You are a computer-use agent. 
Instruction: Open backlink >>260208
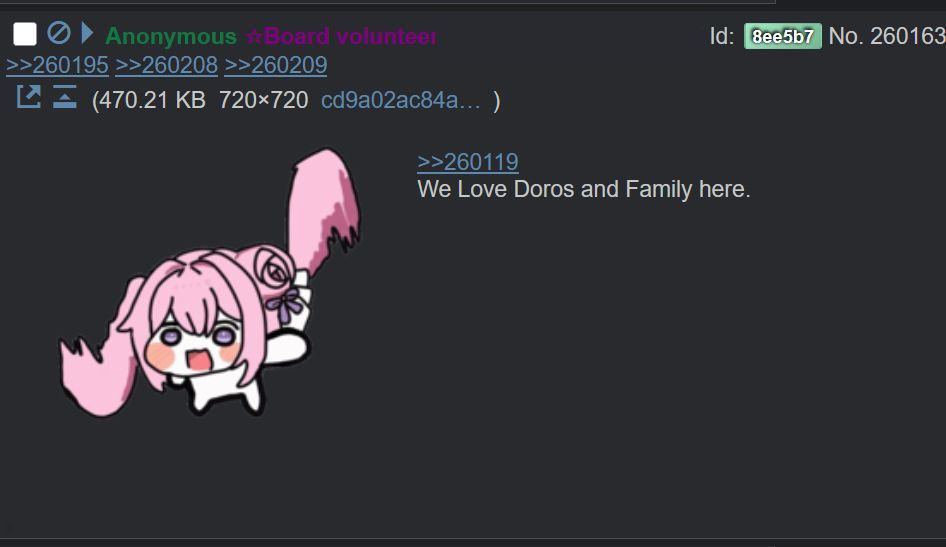(167, 65)
